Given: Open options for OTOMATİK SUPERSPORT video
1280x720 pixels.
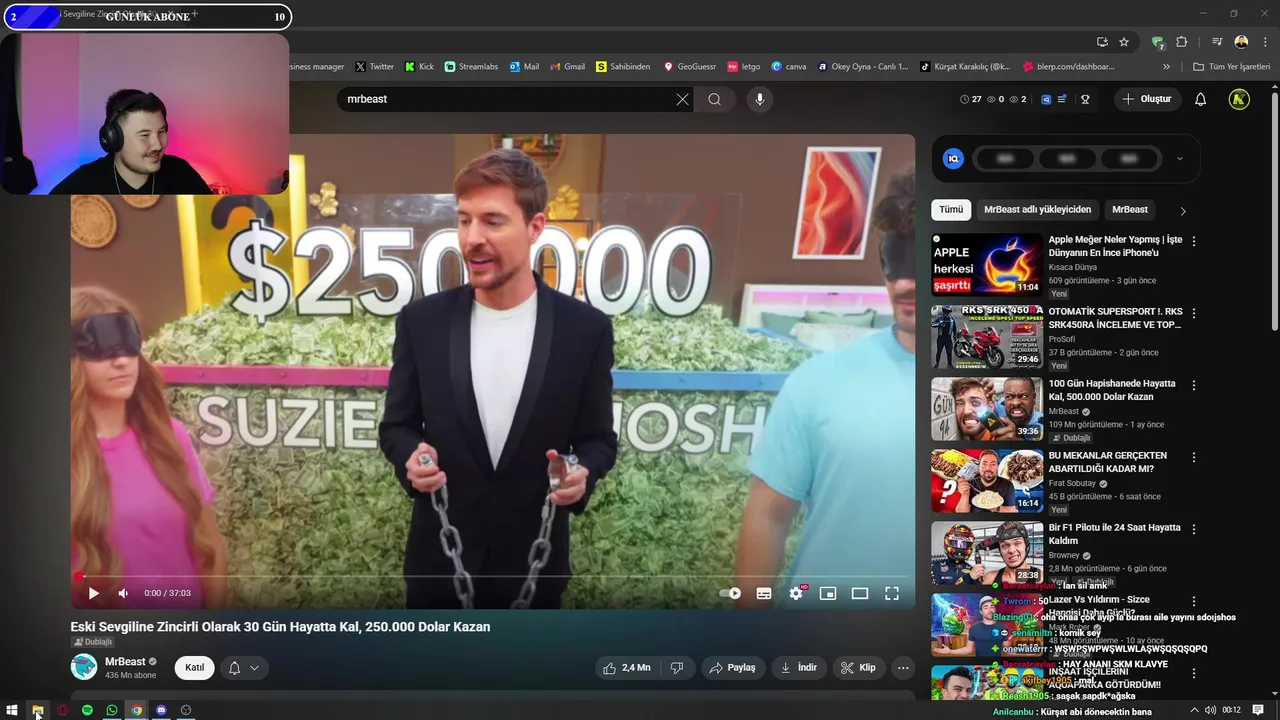Looking at the screenshot, I should (x=1193, y=313).
